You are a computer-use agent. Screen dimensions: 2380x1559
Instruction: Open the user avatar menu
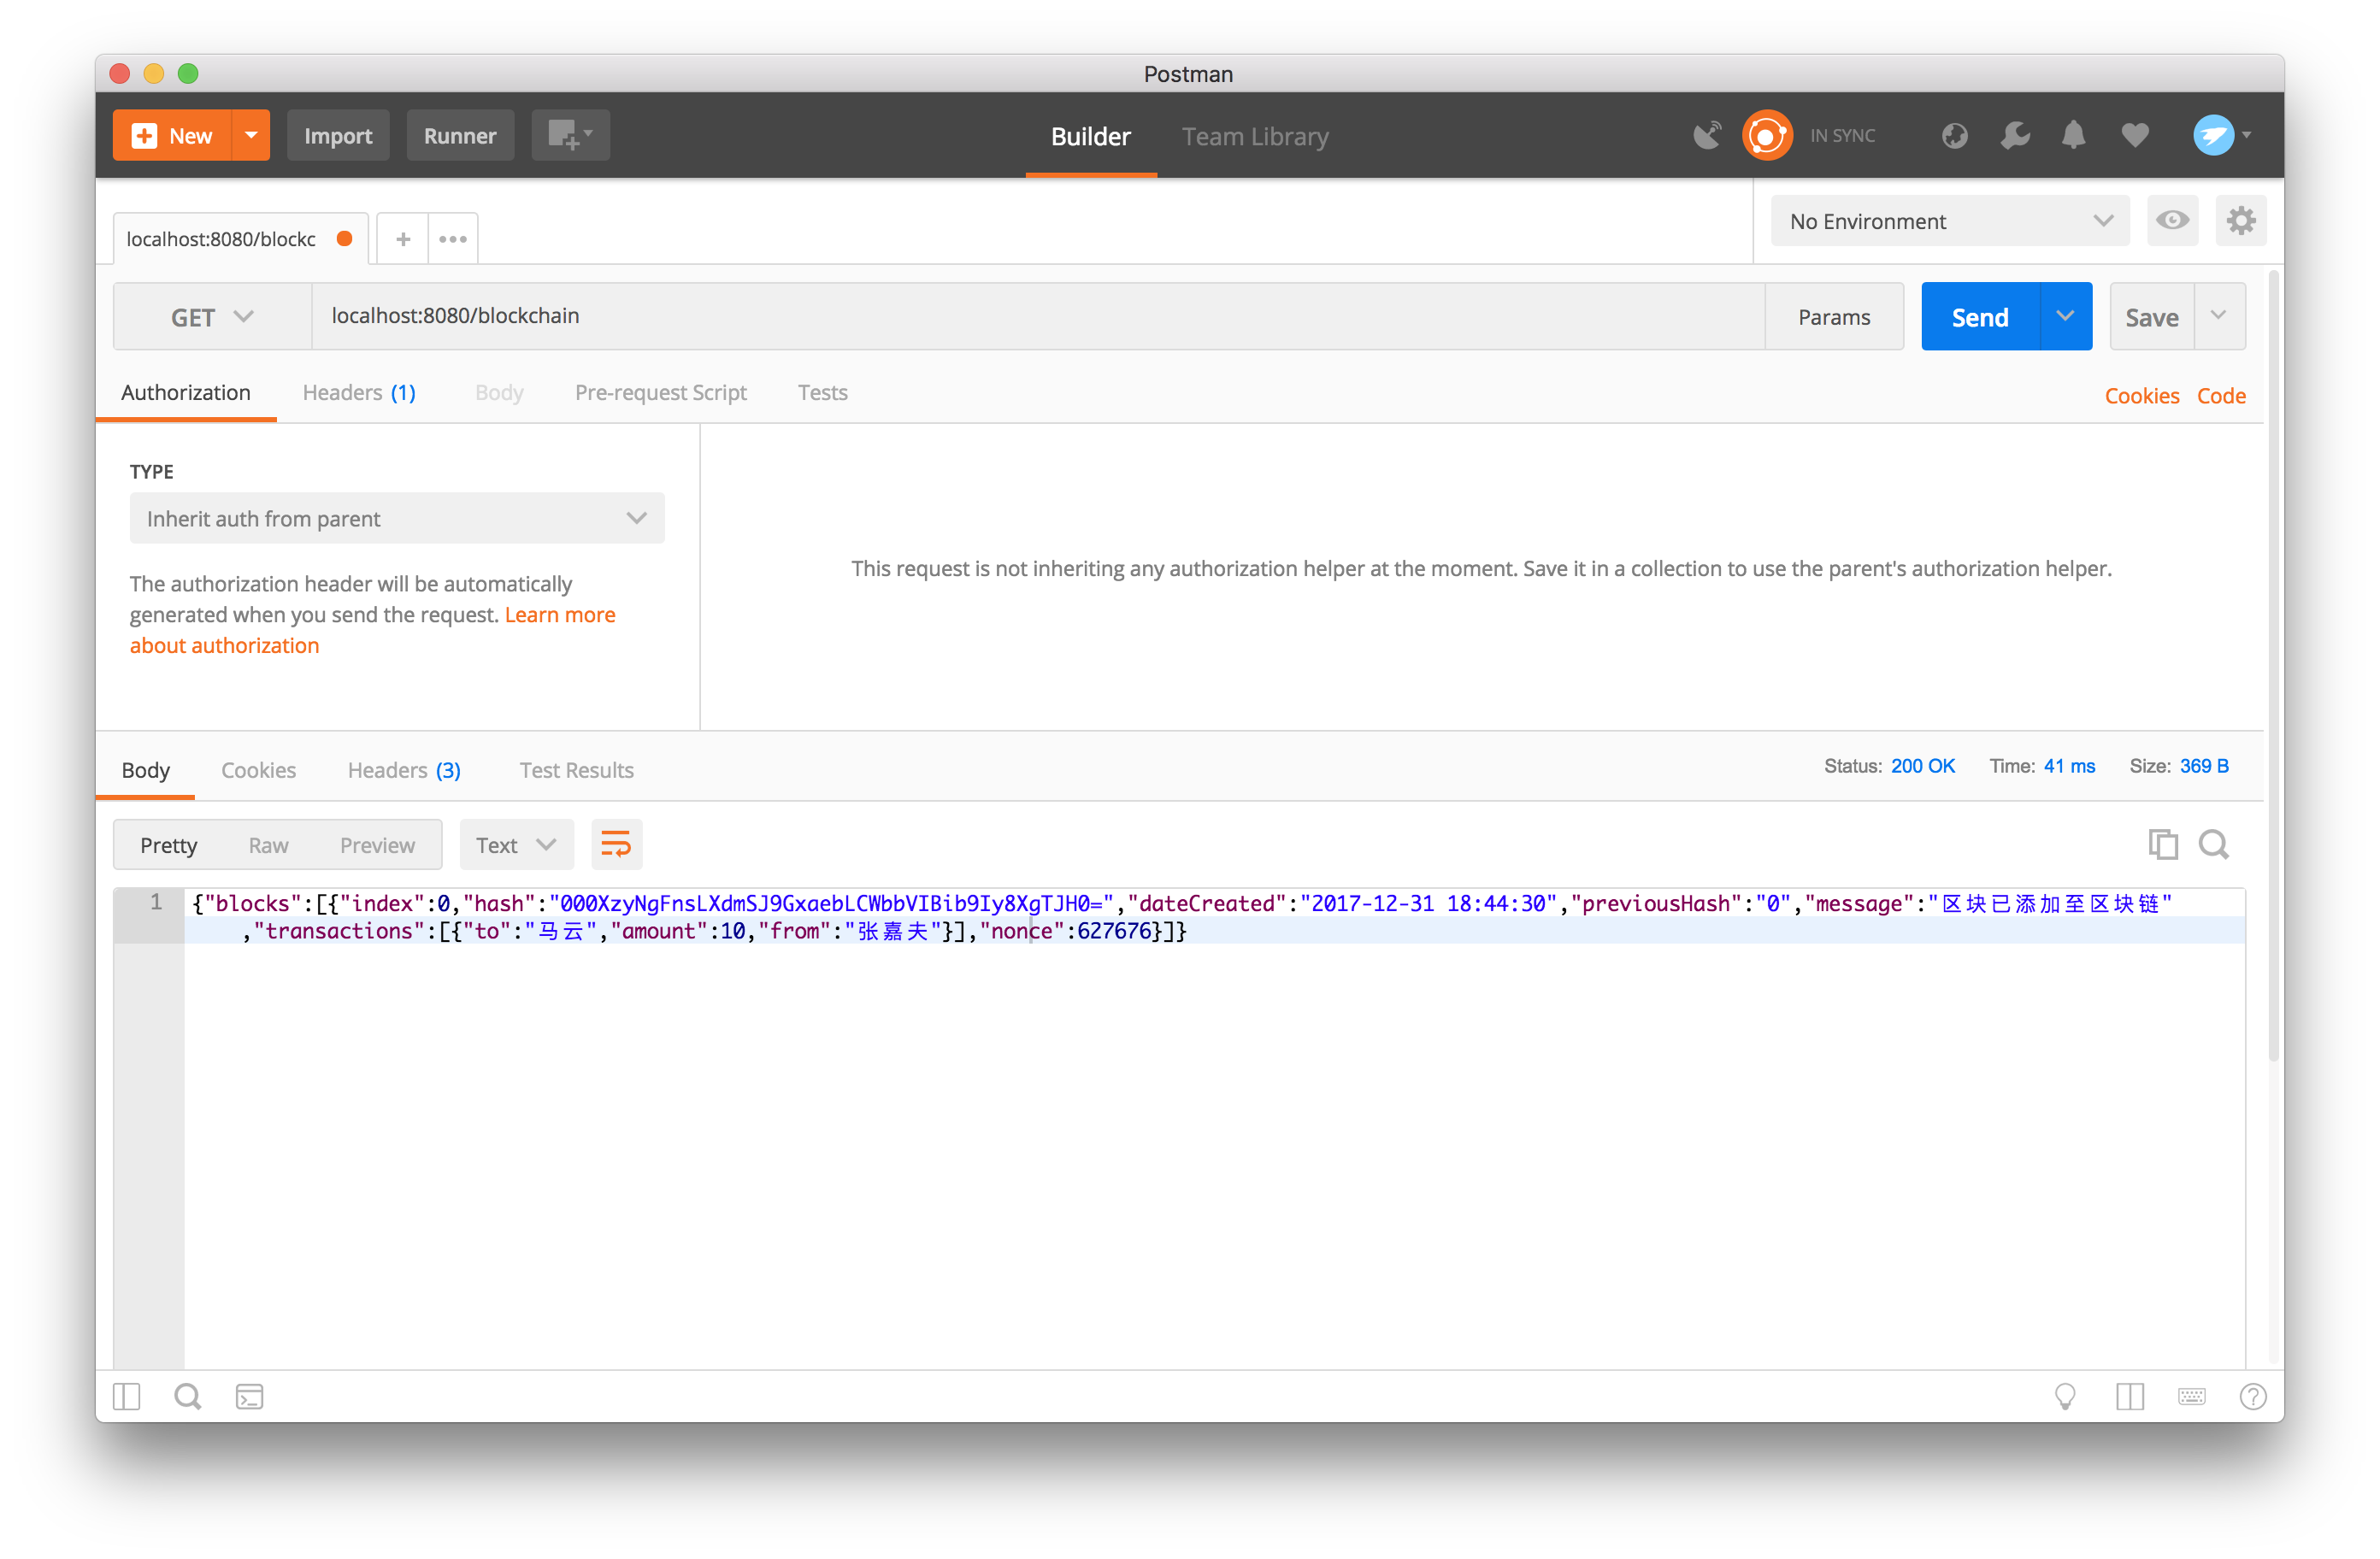tap(2221, 135)
